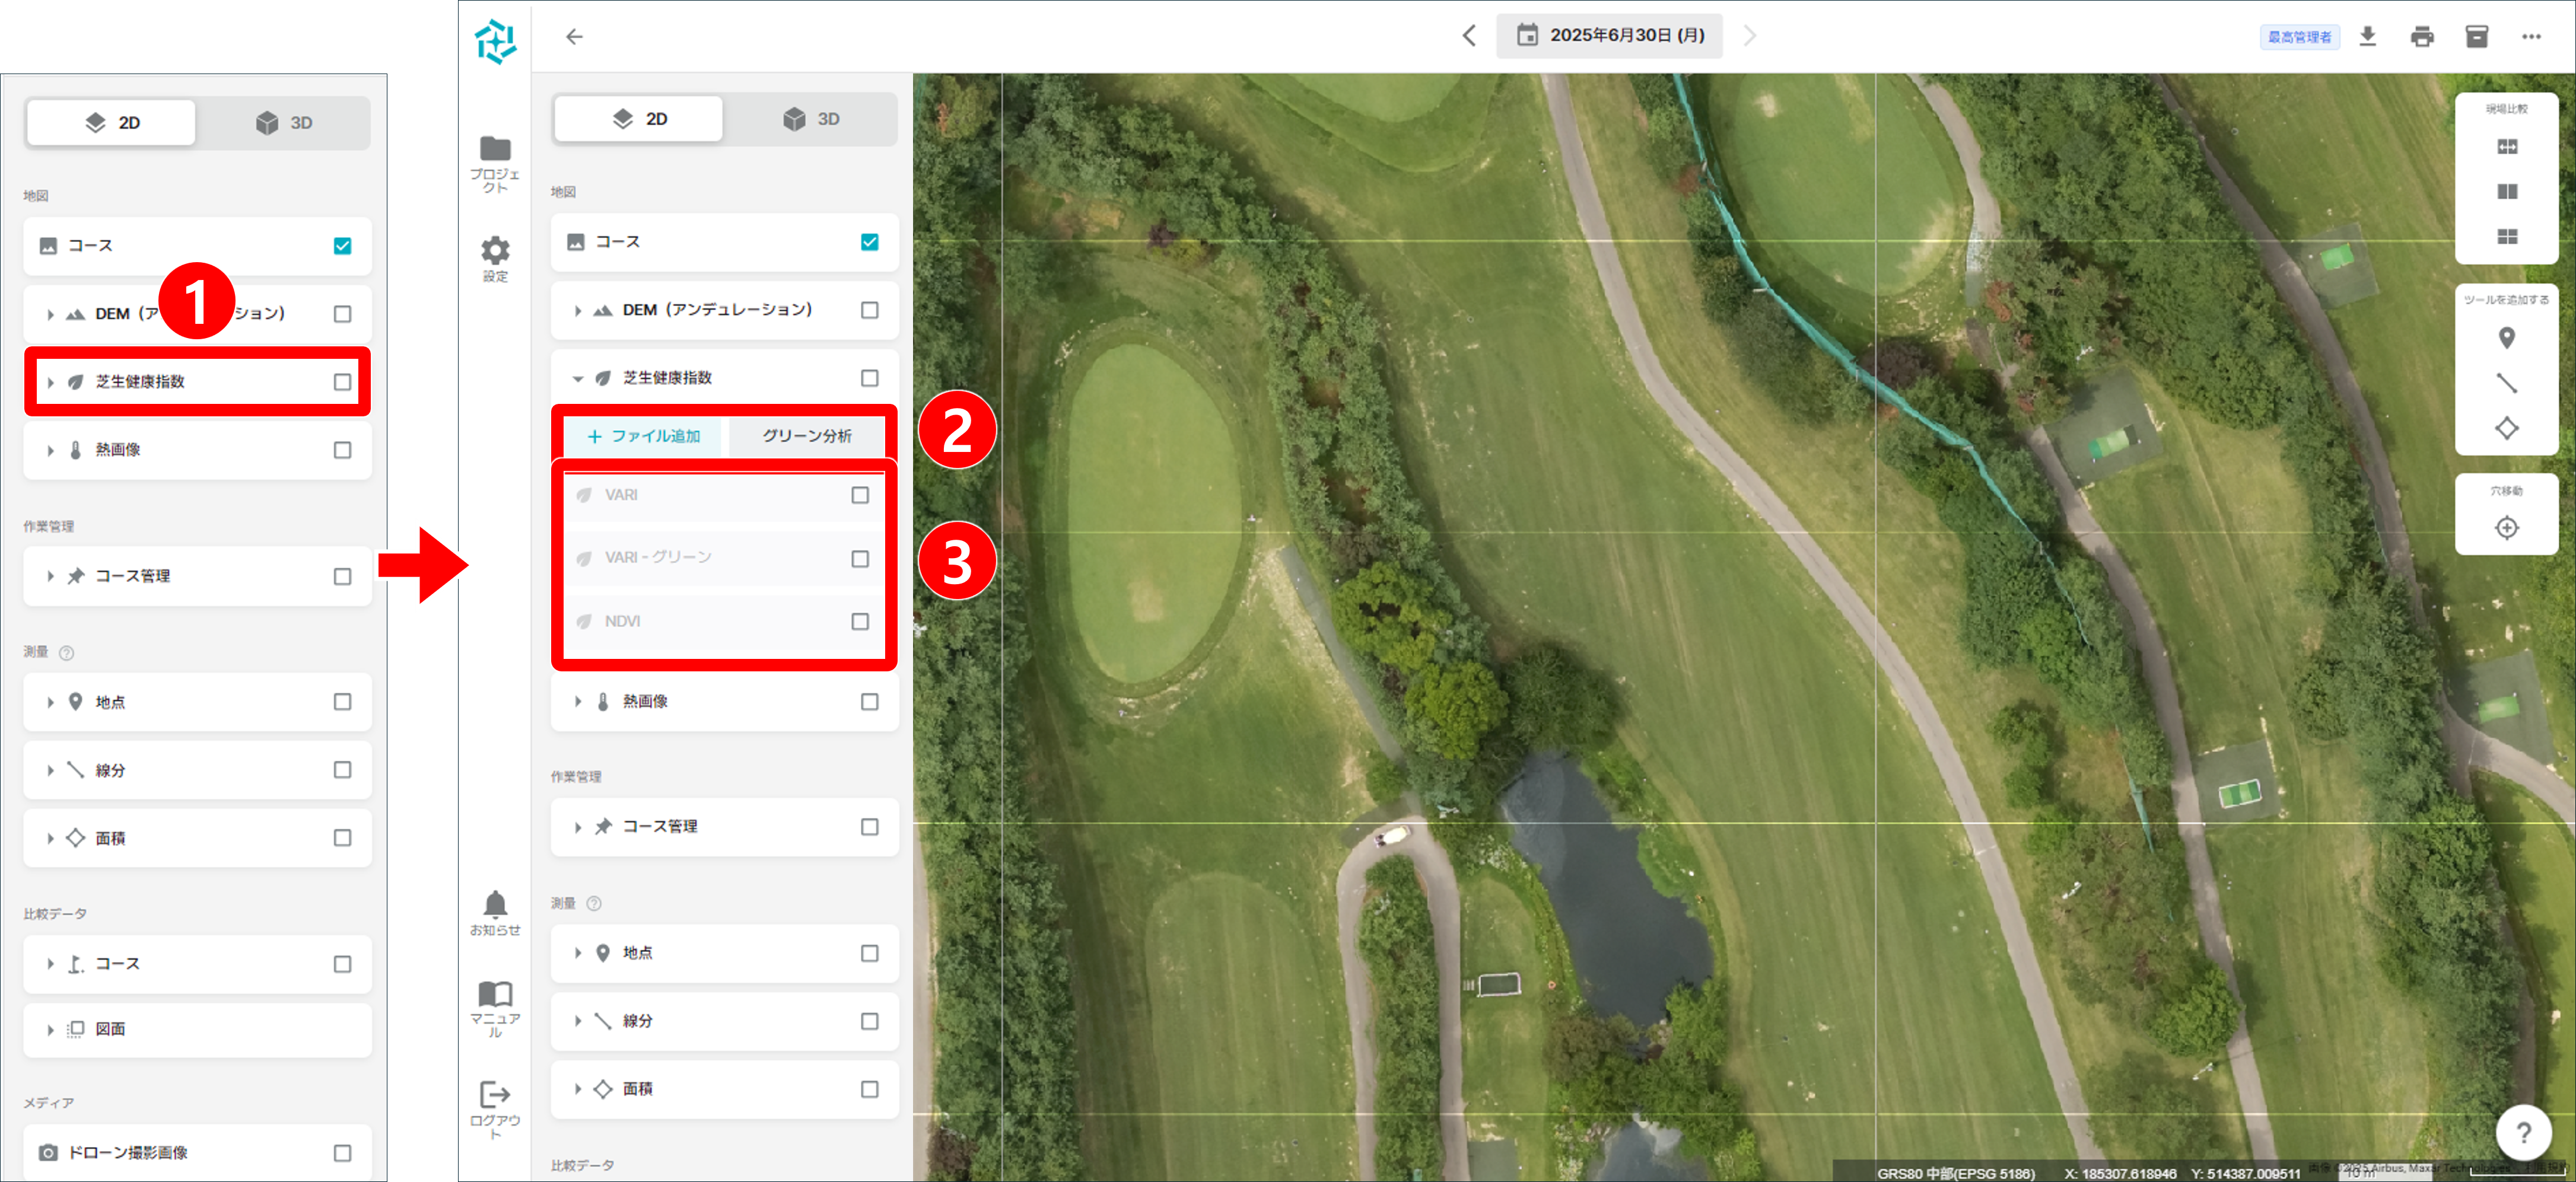Viewport: 2576px width, 1182px height.
Task: Toggle the NDVI layer checkbox
Action: 860,622
